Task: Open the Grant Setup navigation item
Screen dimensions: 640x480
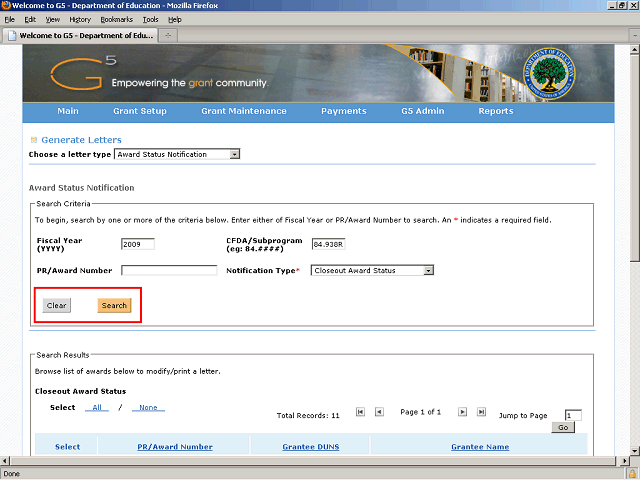Action: pos(140,111)
